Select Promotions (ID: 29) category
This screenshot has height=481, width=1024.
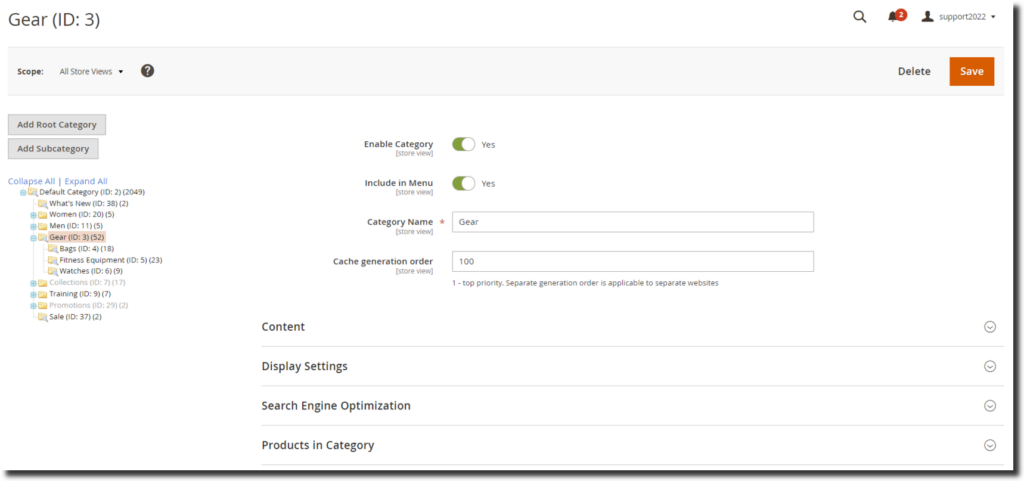tap(89, 305)
